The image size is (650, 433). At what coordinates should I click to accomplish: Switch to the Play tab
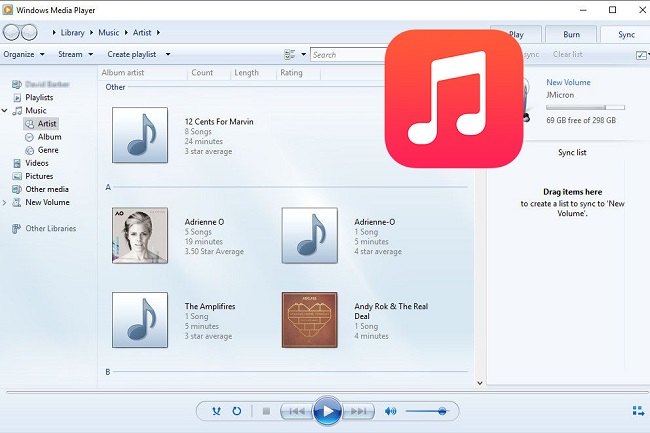(x=516, y=34)
